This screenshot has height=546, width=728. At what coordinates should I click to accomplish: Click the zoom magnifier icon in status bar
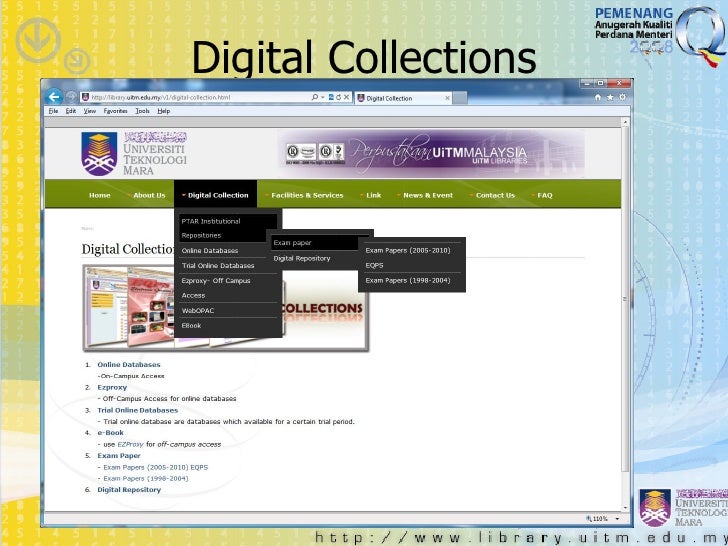(x=589, y=518)
